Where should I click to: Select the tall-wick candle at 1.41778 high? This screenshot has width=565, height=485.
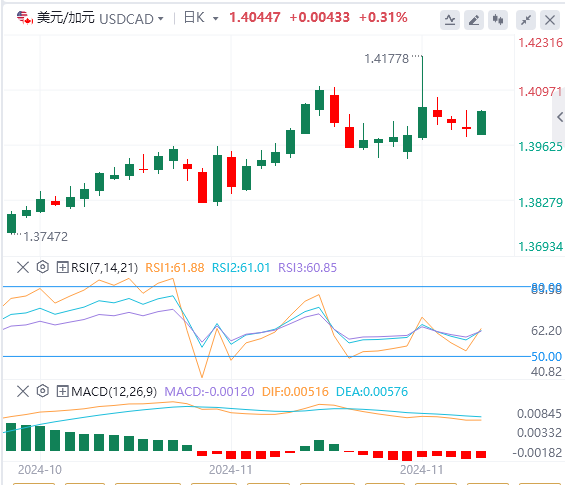422,97
